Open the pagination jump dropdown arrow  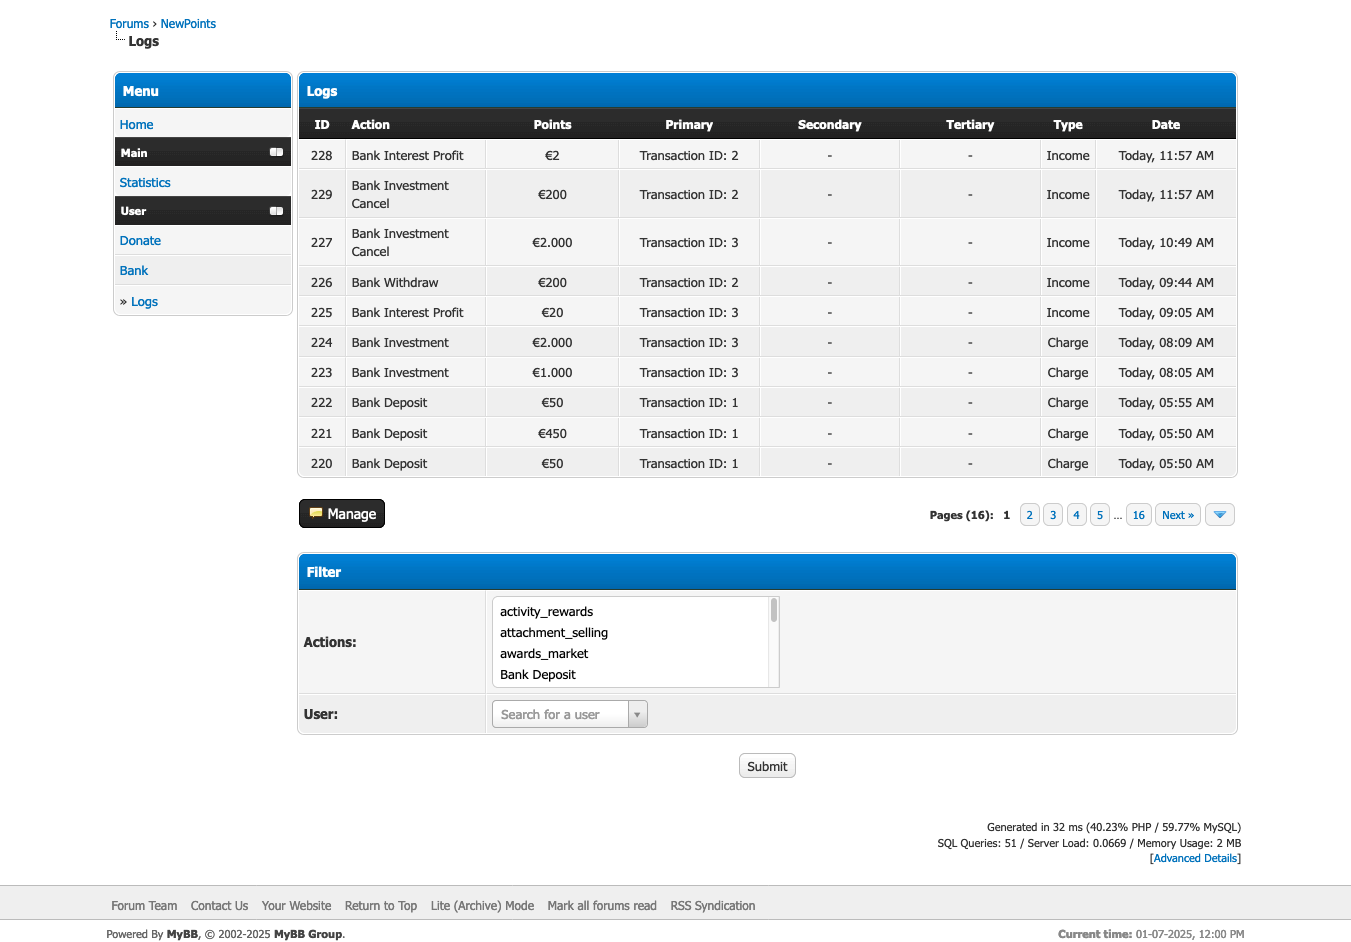1219,515
